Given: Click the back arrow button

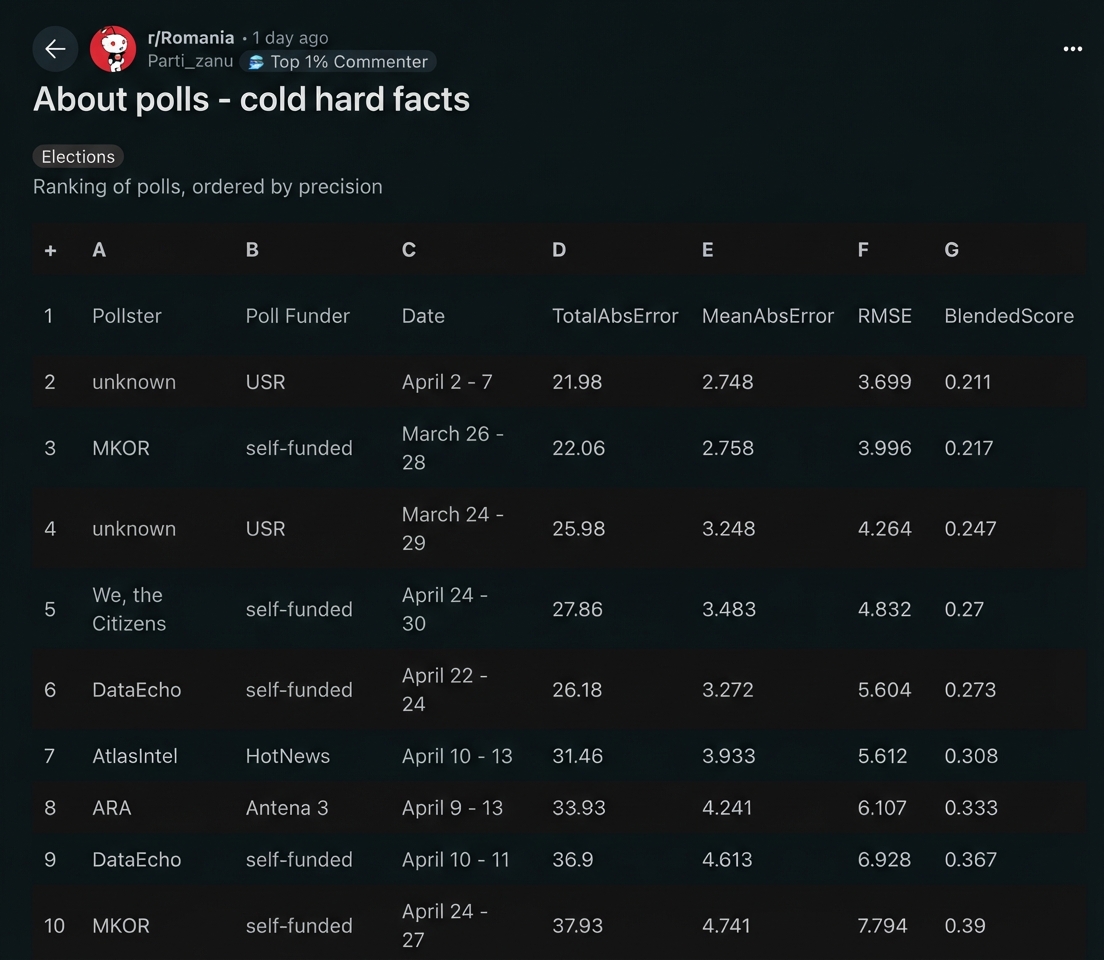Looking at the screenshot, I should point(55,49).
